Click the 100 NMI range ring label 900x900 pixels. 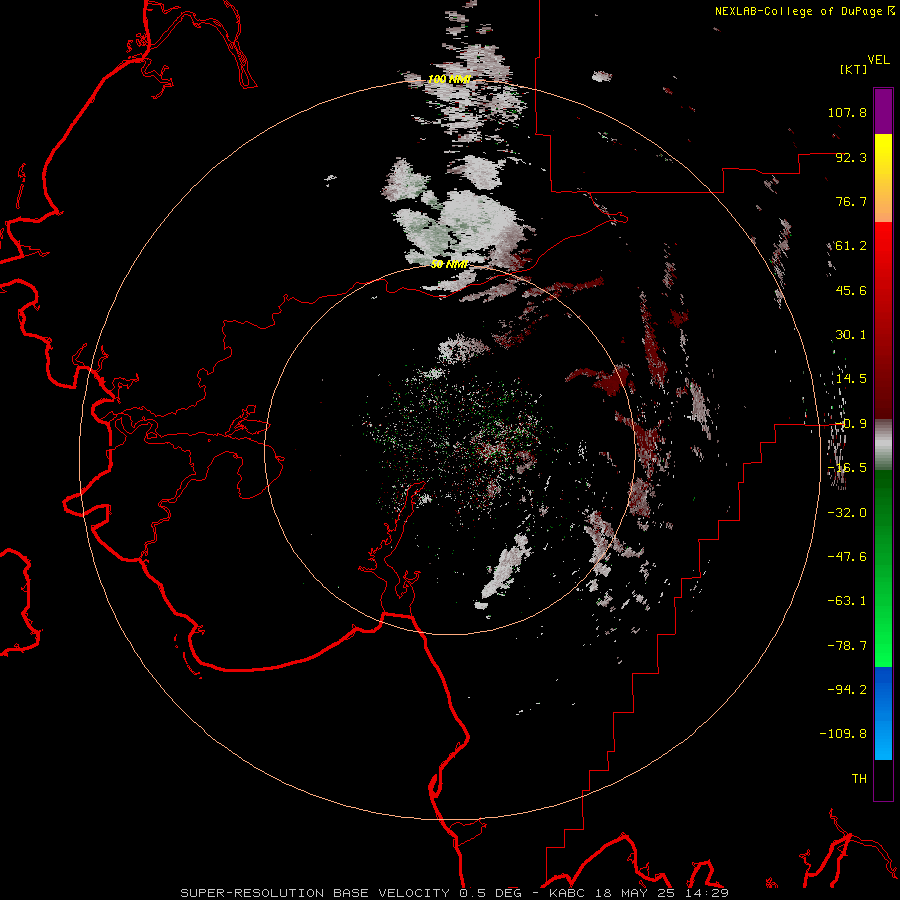[449, 79]
